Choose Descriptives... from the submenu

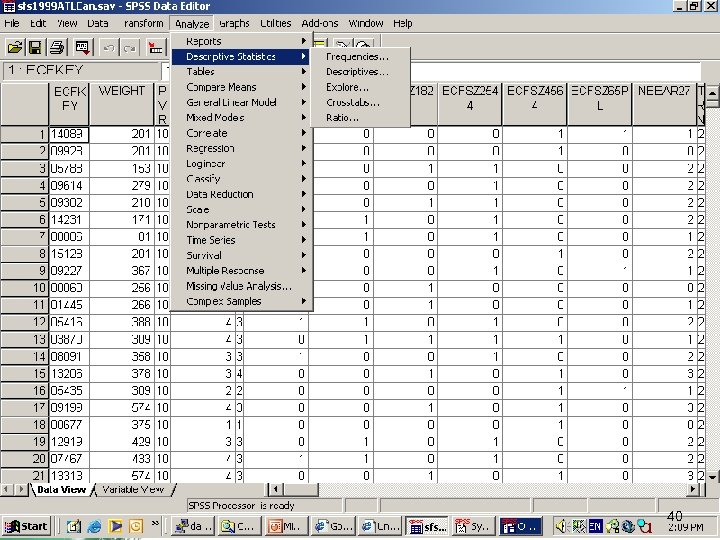click(360, 72)
